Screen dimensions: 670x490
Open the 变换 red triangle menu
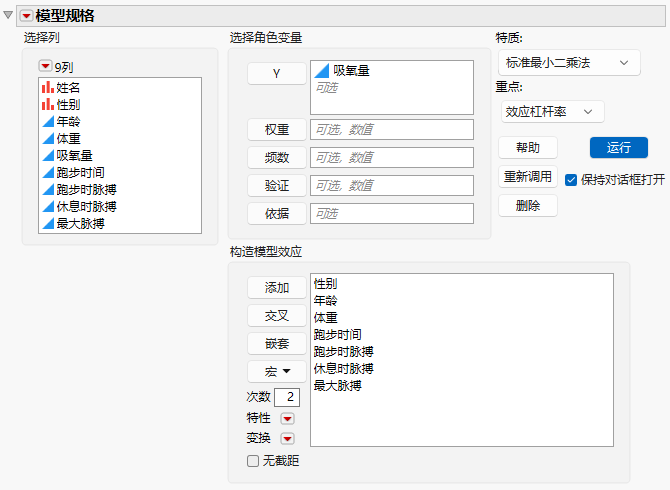pyautogui.click(x=287, y=438)
